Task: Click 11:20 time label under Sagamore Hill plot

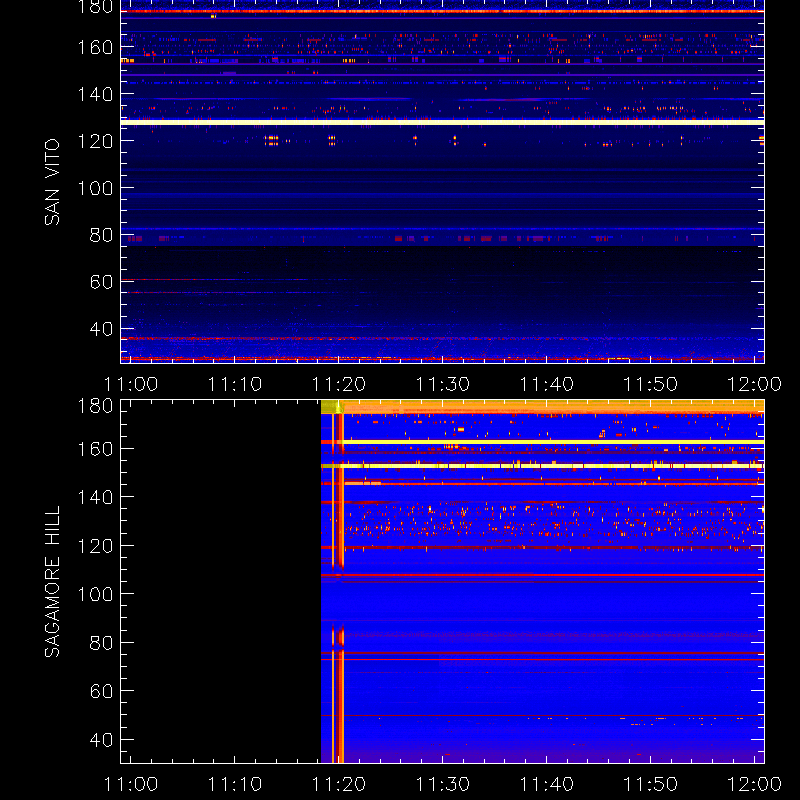Action: coord(339,784)
